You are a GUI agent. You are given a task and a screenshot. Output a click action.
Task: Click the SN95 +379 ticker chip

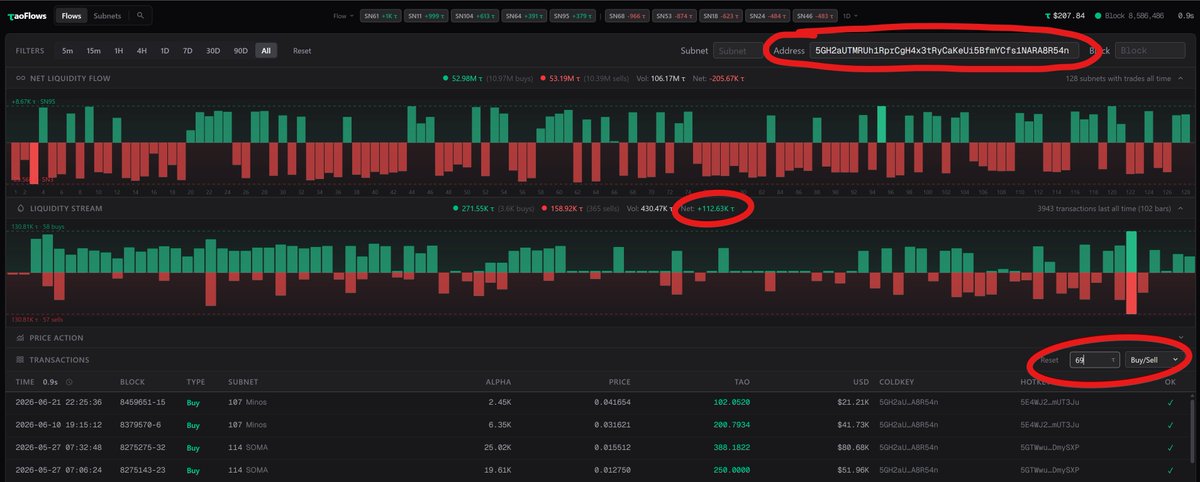click(x=571, y=17)
